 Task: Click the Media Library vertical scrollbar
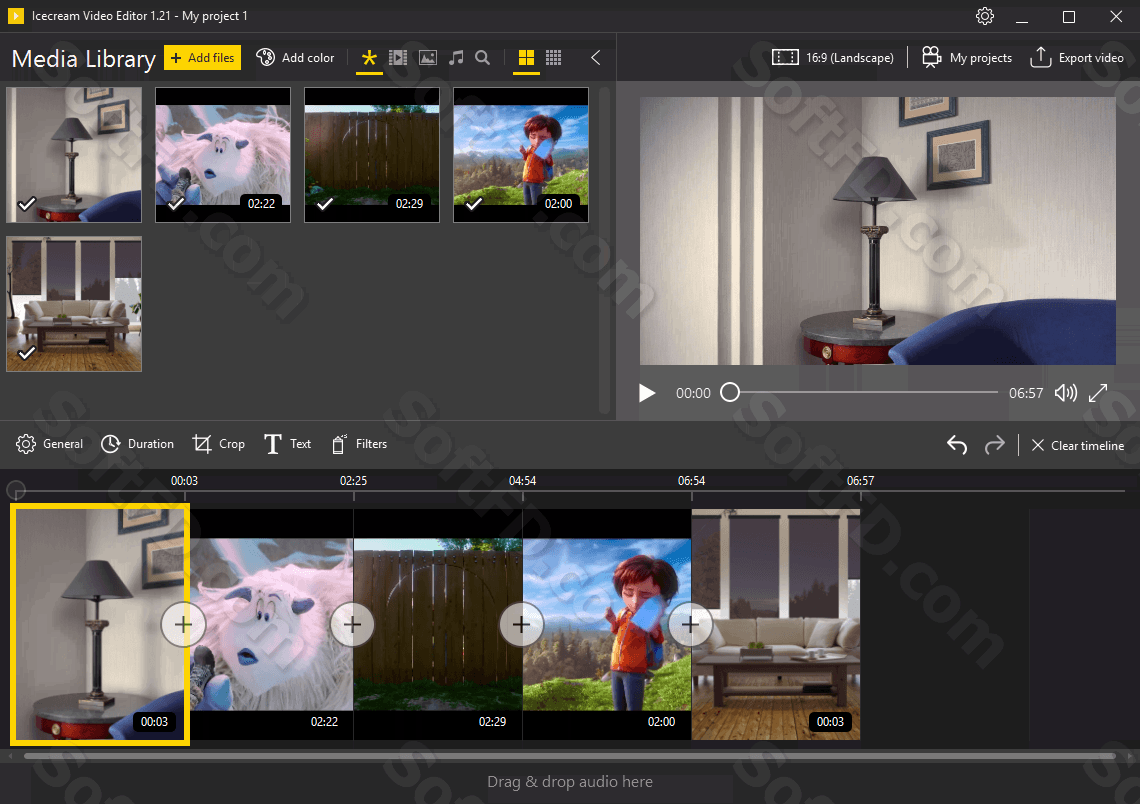click(604, 249)
